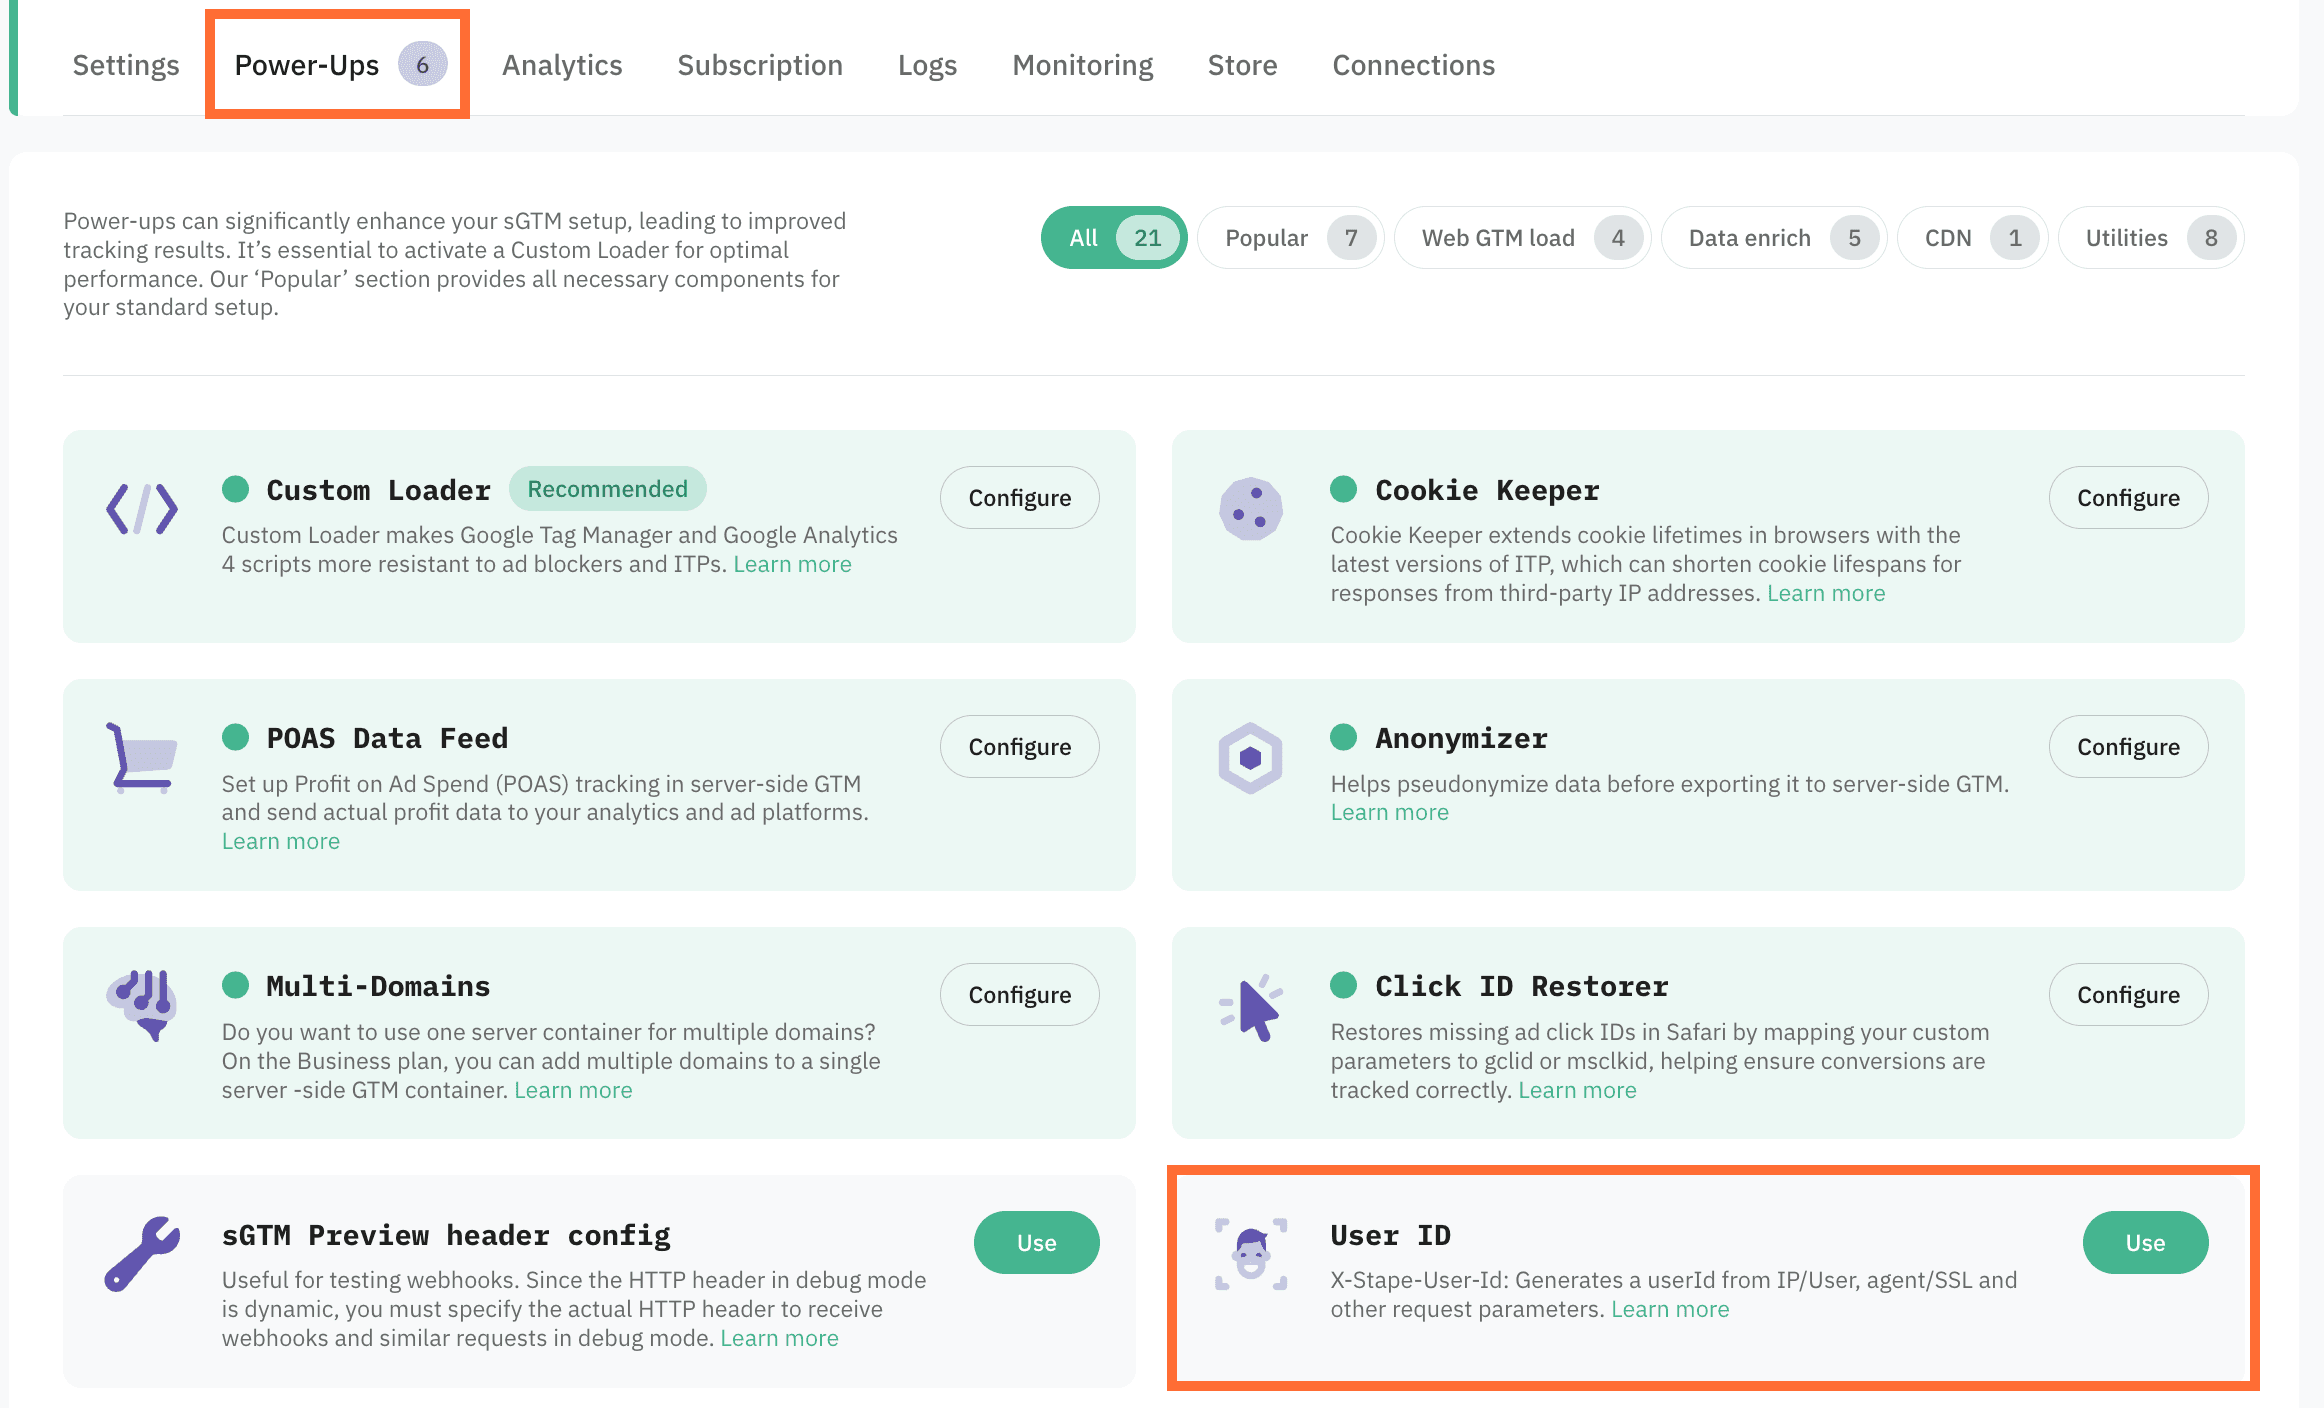Viewport: 2324px width, 1408px height.
Task: Filter power-ups by Popular
Action: 1290,237
